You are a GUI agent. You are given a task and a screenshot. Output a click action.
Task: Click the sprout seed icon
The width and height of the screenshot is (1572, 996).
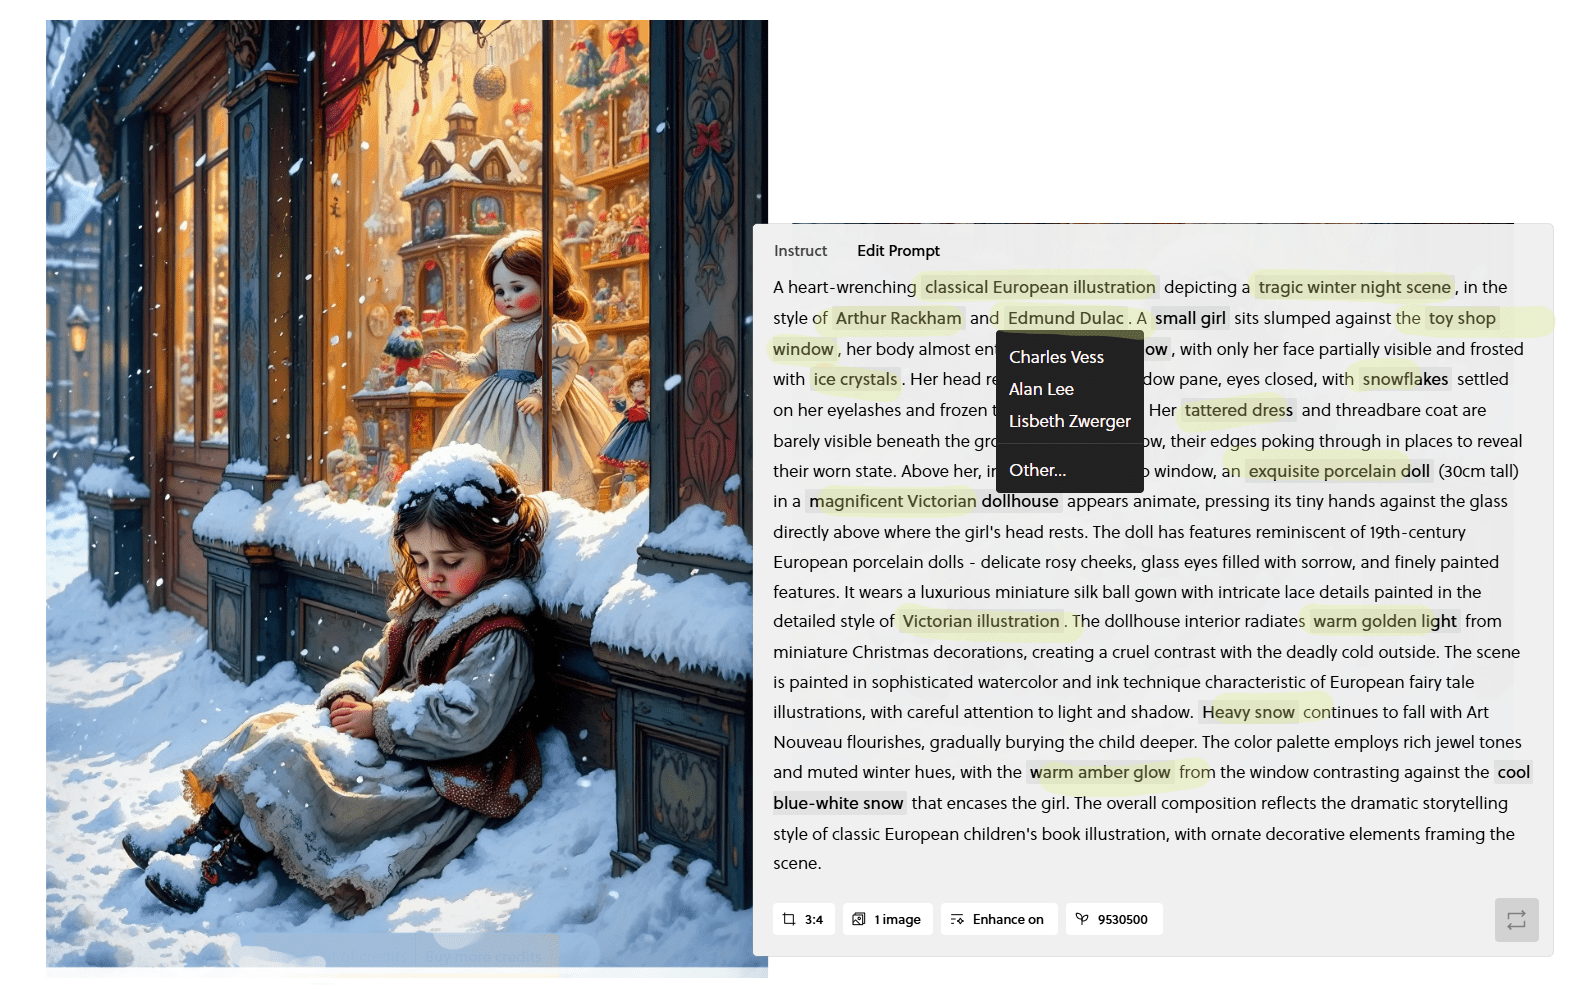pyautogui.click(x=1082, y=919)
